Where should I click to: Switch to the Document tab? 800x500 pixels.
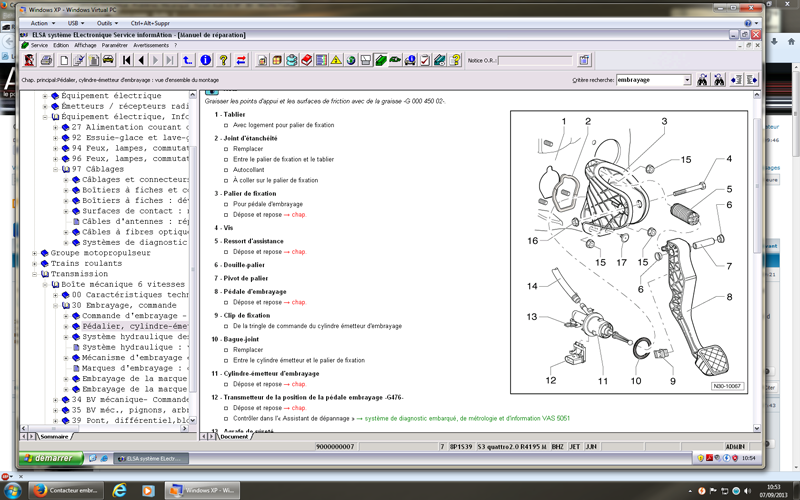(234, 437)
